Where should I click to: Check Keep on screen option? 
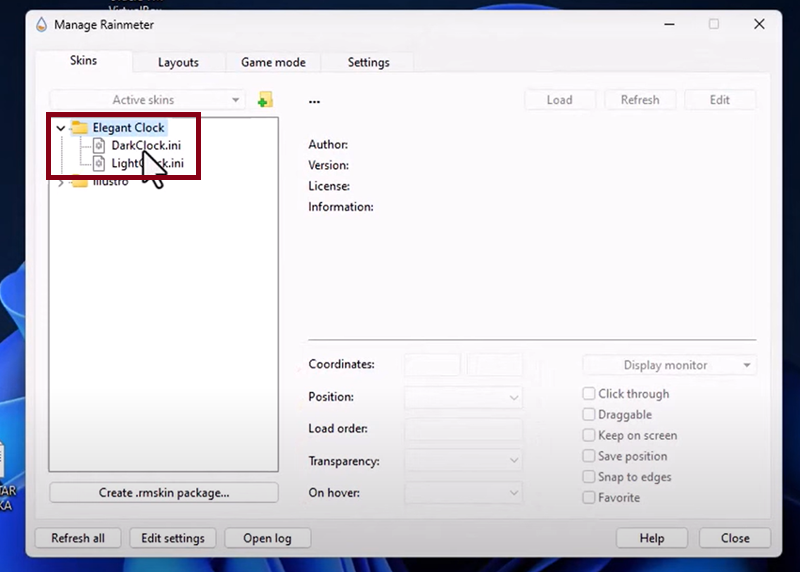589,435
